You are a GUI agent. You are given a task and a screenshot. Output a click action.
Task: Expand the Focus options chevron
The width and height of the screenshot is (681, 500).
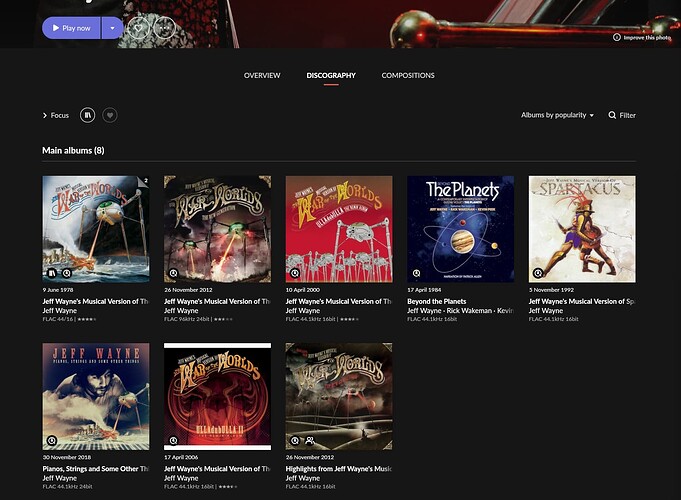pos(45,115)
